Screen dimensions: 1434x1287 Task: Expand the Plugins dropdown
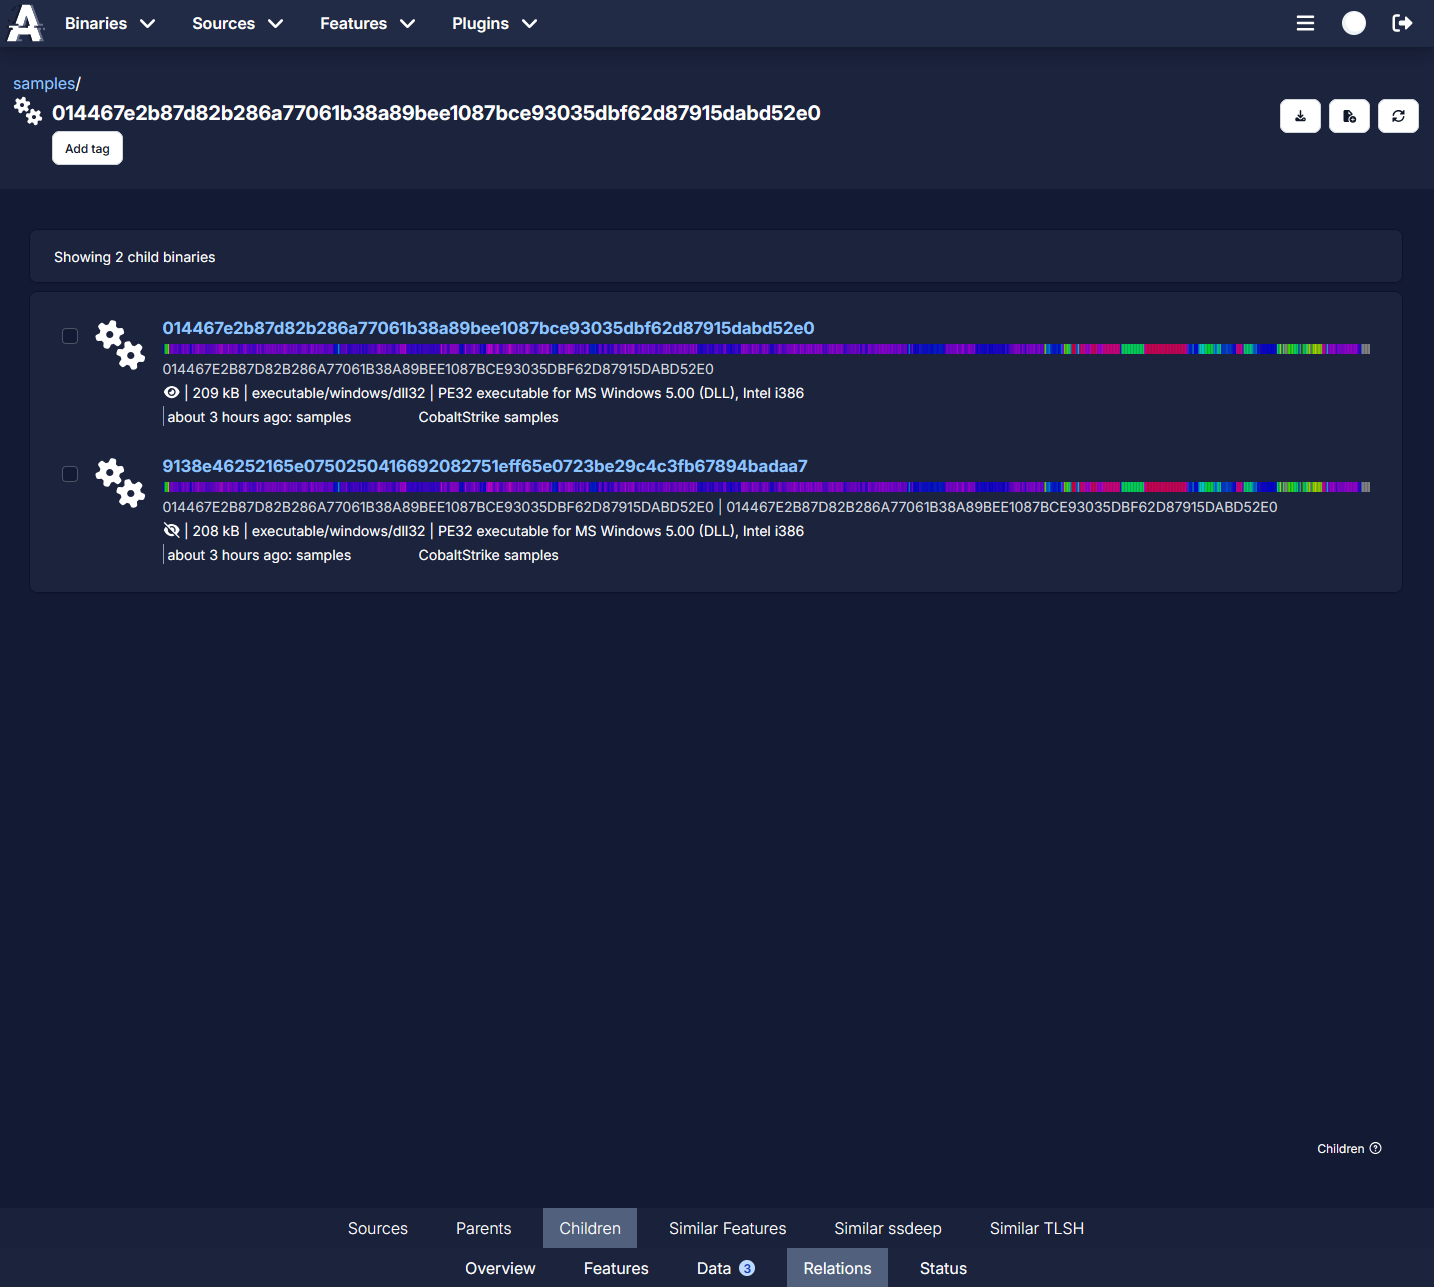(x=494, y=23)
